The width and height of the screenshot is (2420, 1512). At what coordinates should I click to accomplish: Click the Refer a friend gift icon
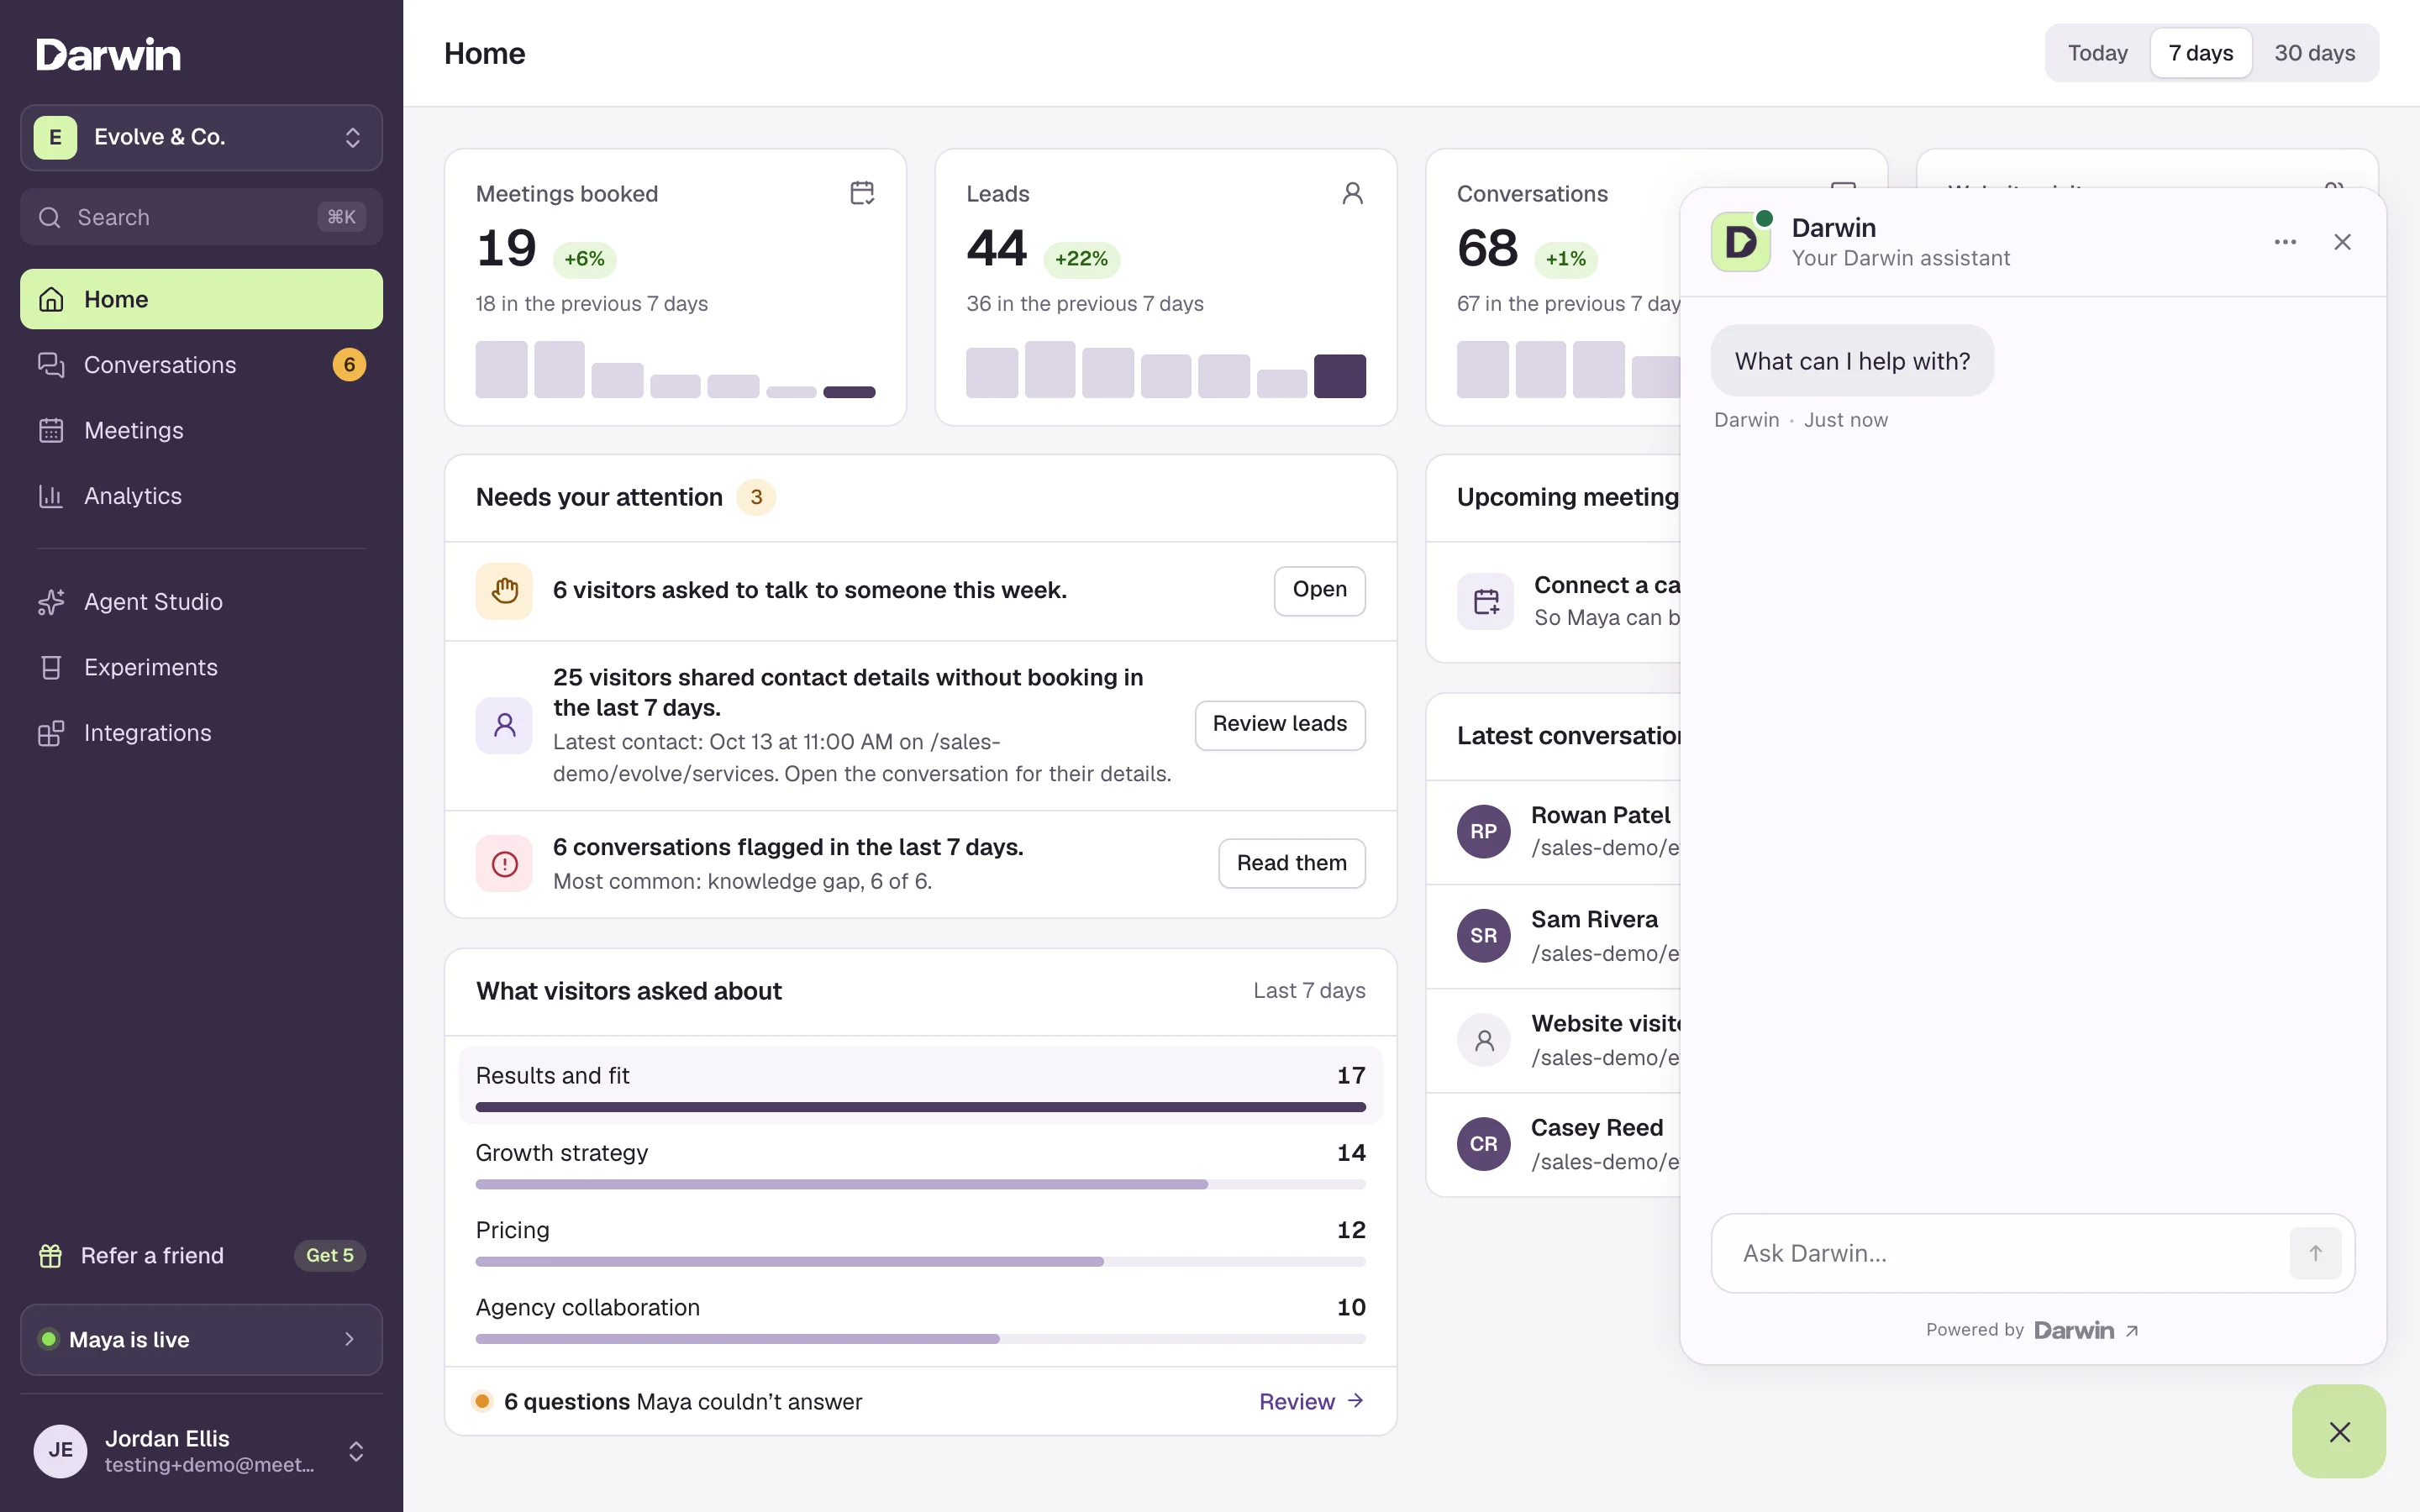50,1256
